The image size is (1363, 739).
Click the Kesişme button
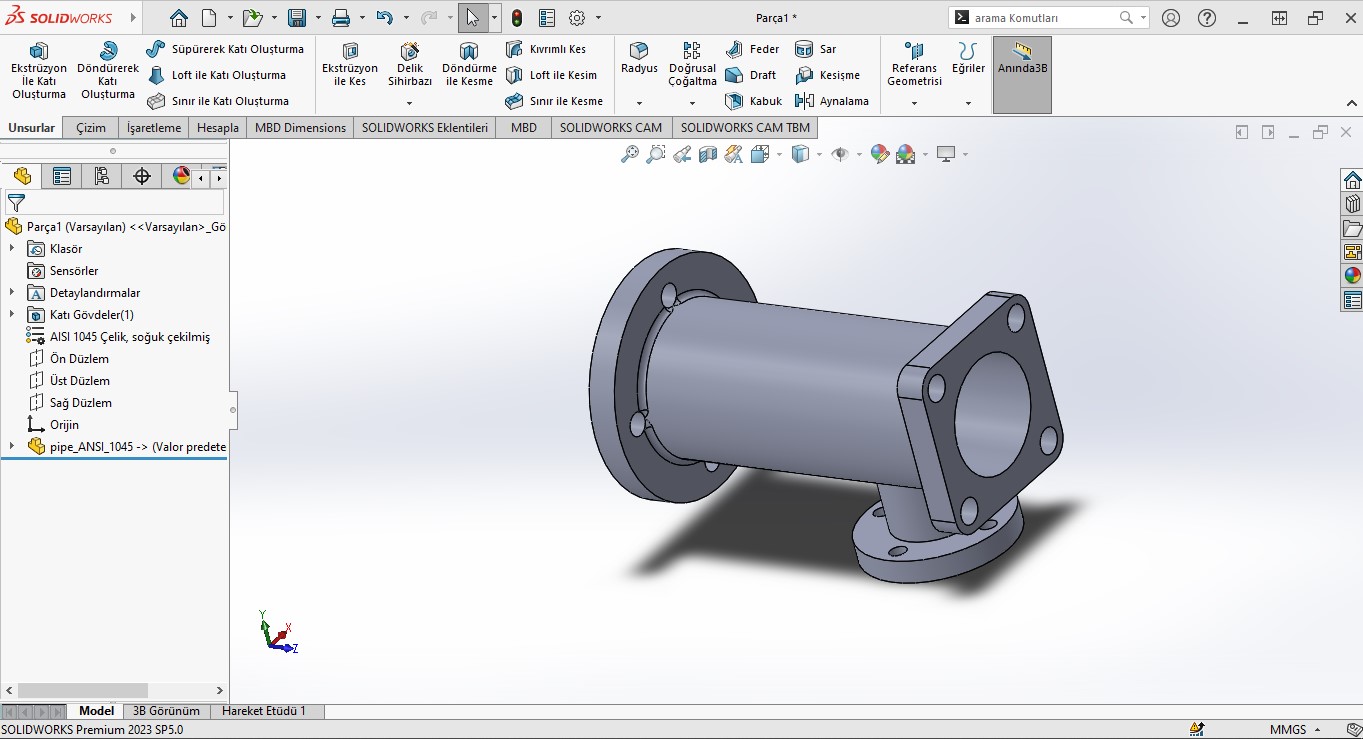coord(827,75)
